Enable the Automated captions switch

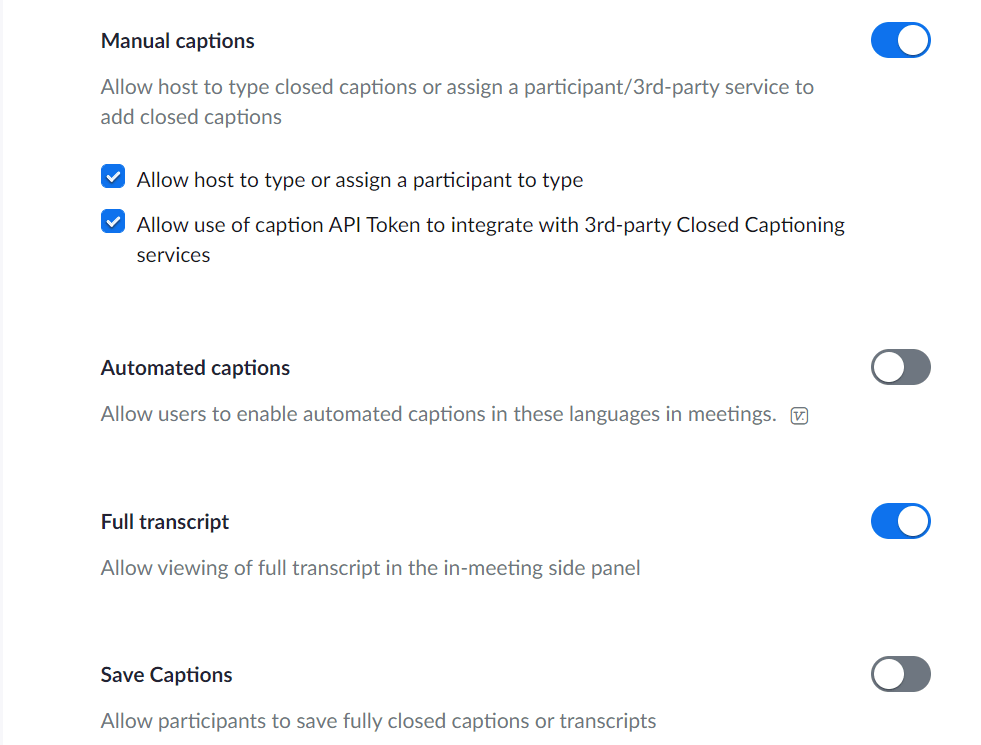click(x=900, y=367)
